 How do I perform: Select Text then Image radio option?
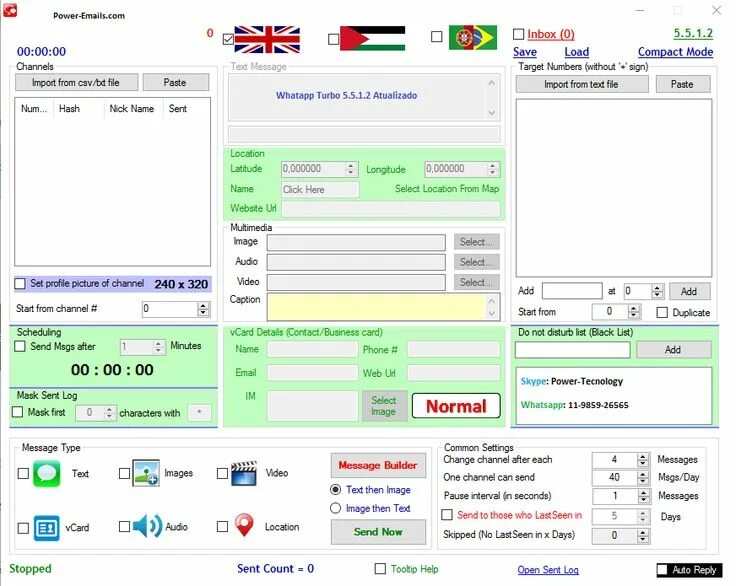[335, 489]
